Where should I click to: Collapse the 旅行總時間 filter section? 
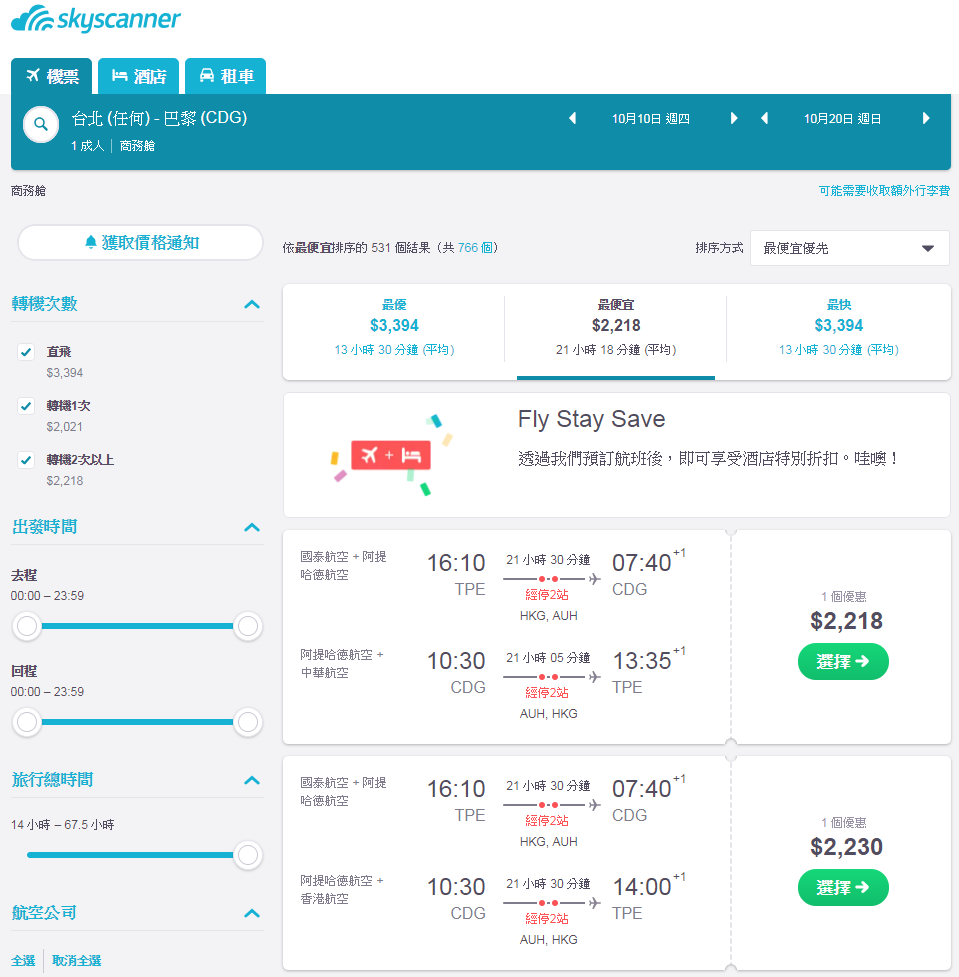(x=252, y=780)
